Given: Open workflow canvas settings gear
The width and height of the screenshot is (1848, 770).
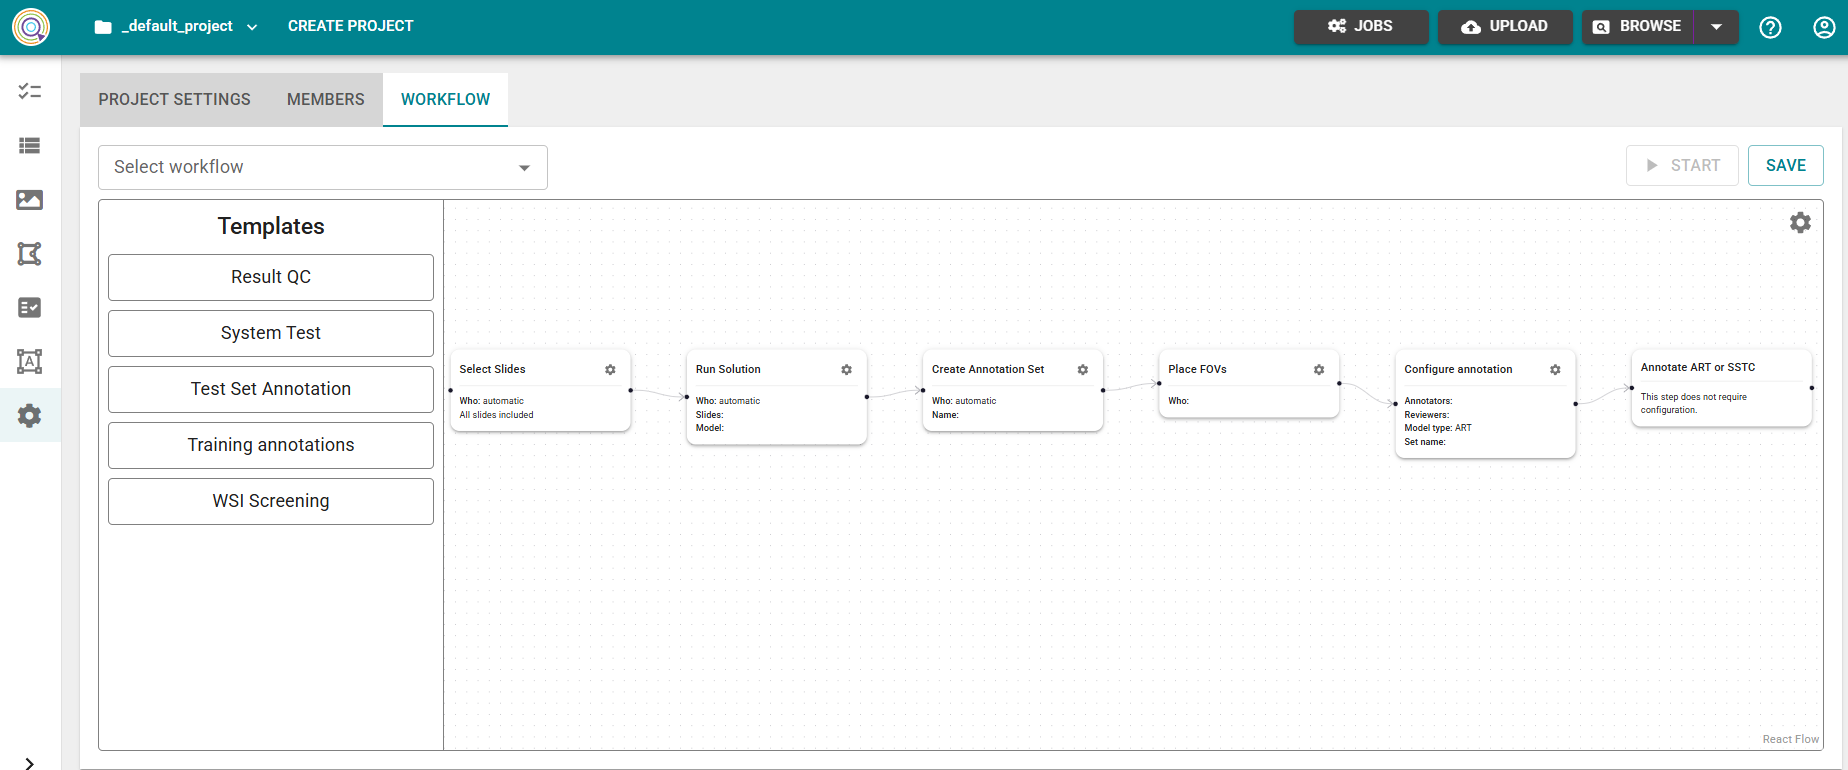Looking at the screenshot, I should pos(1800,223).
